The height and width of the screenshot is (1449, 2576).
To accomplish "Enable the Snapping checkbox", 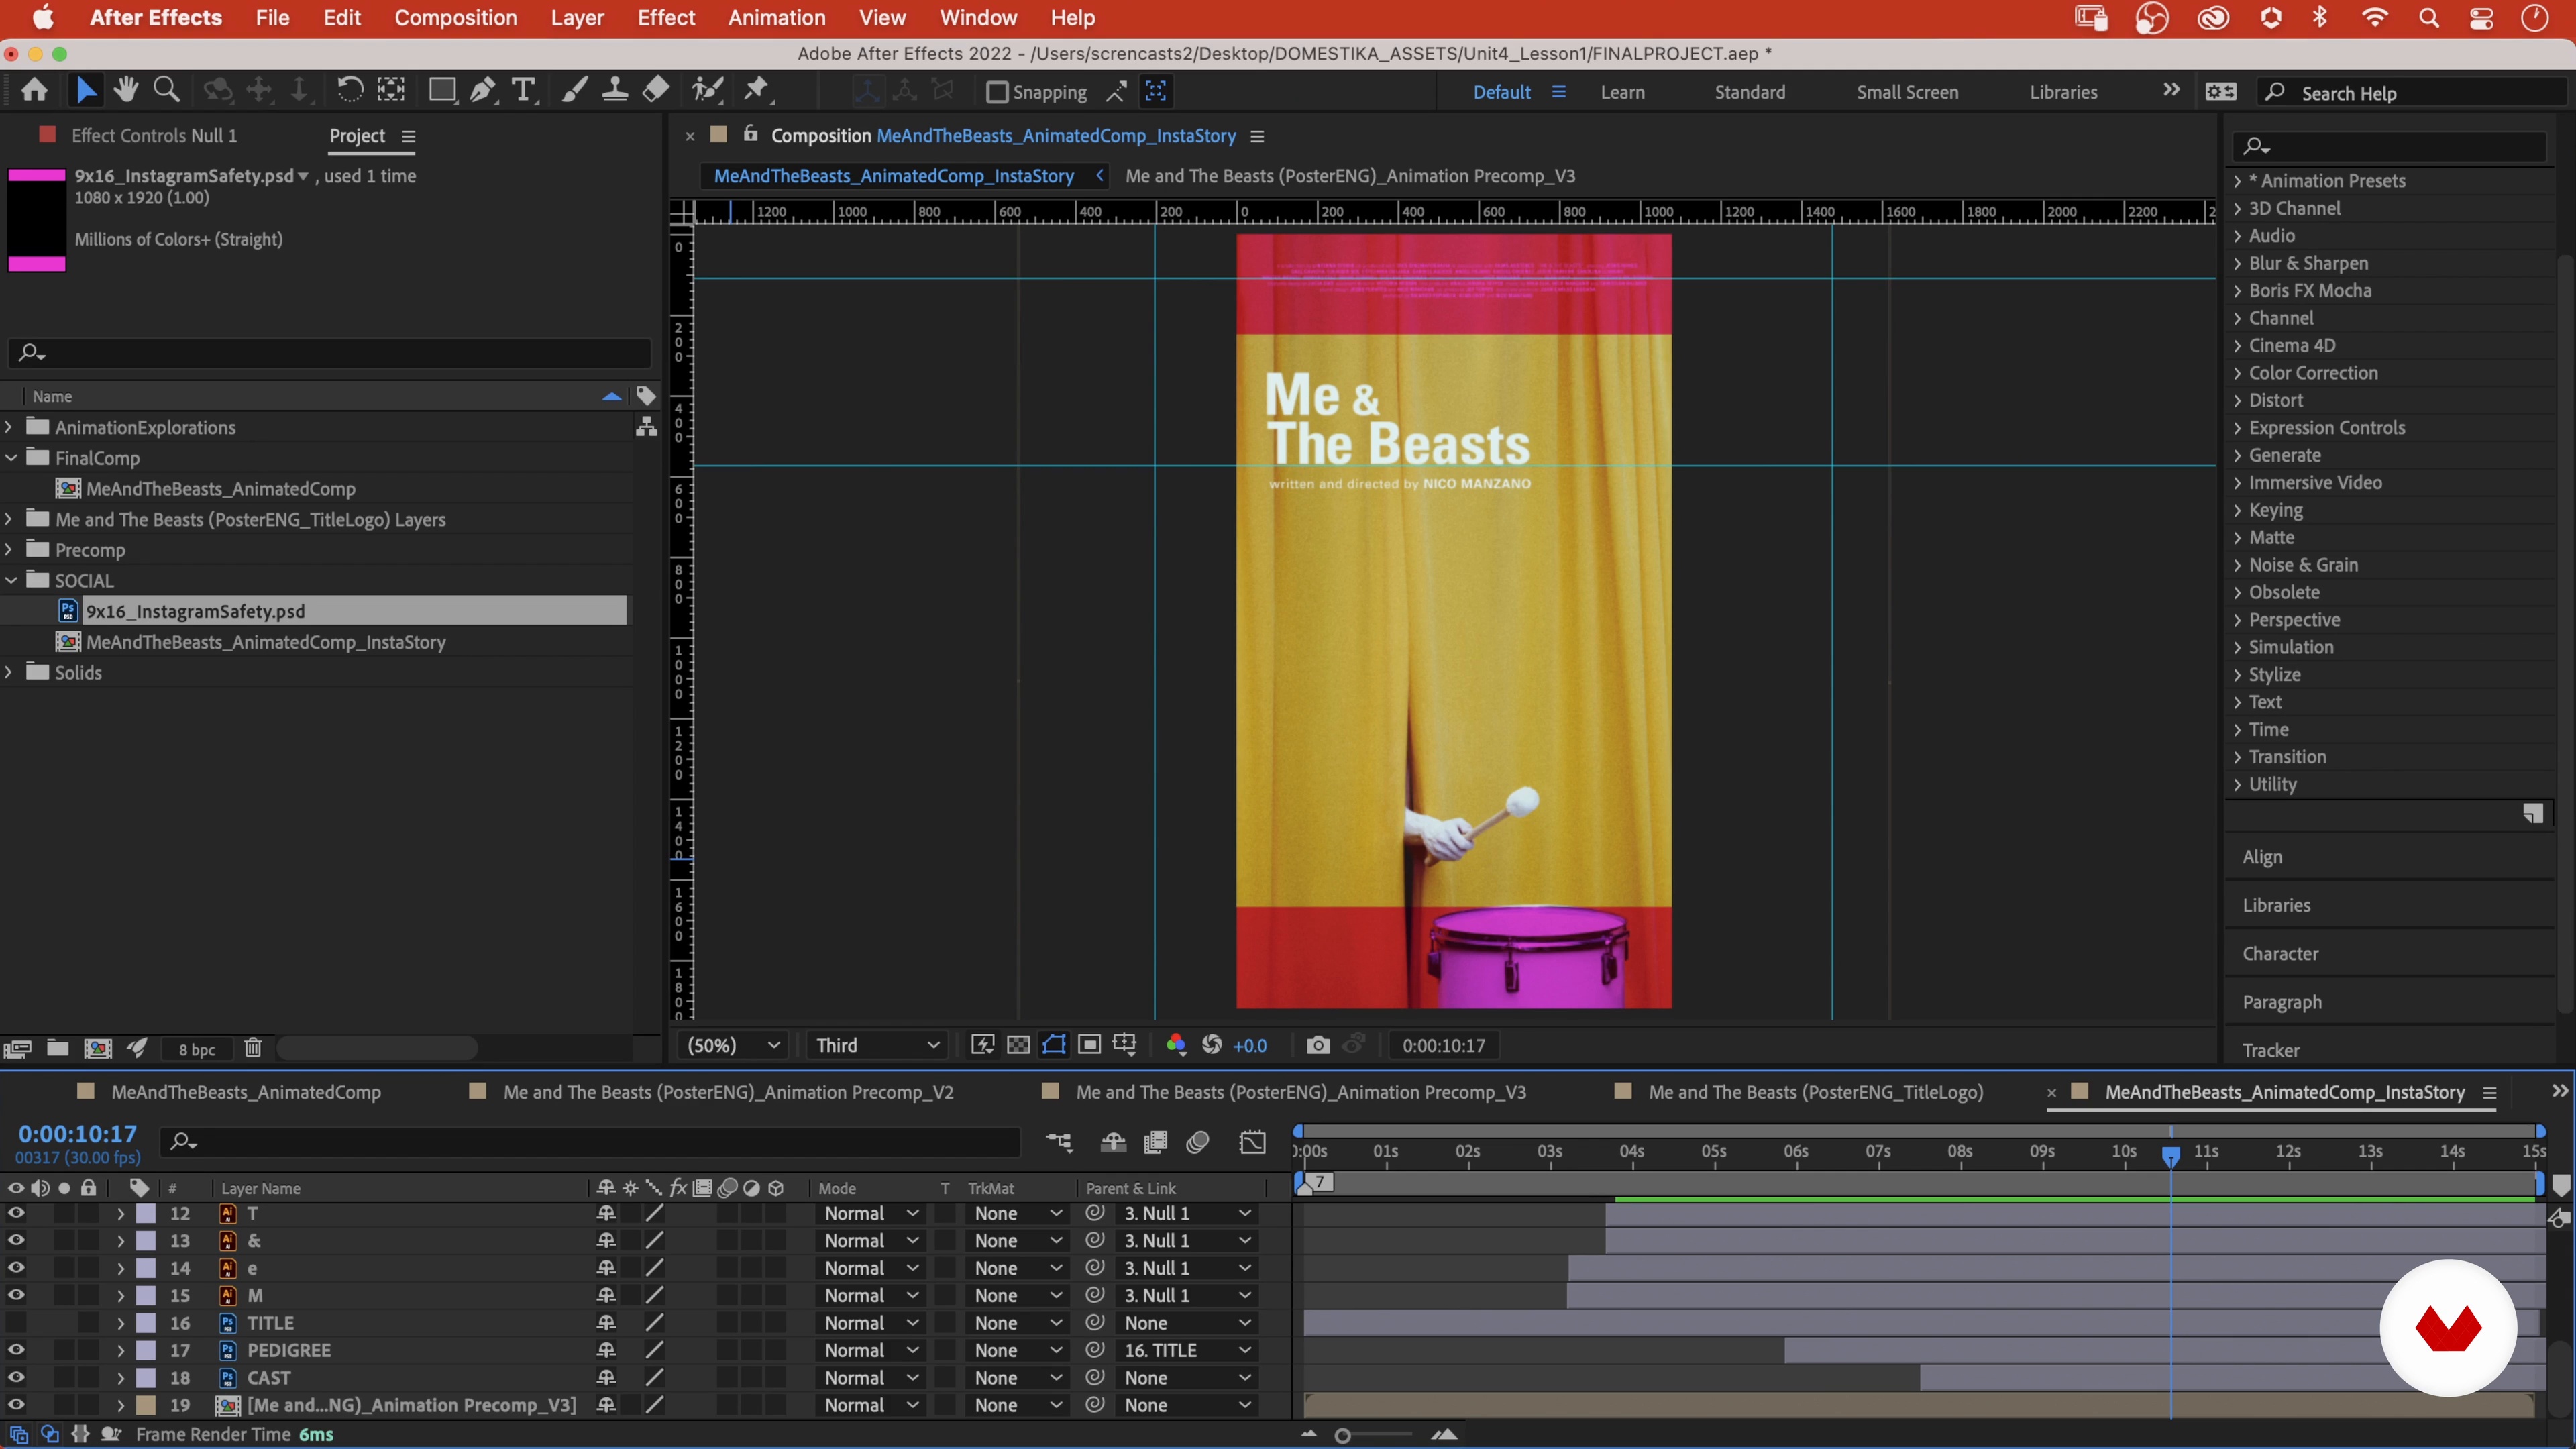I will tap(997, 92).
